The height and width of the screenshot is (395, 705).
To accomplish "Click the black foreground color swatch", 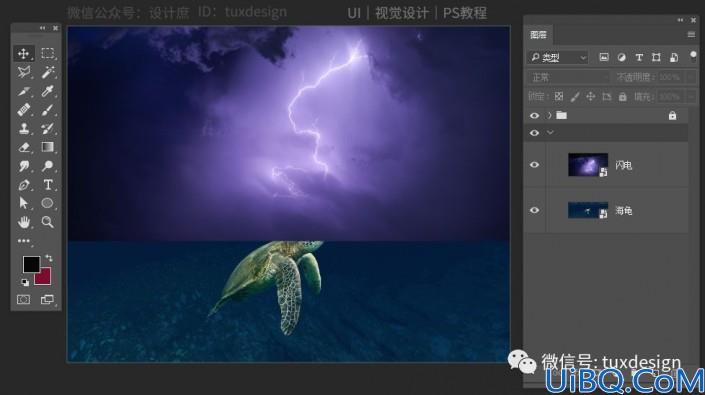I will (31, 264).
